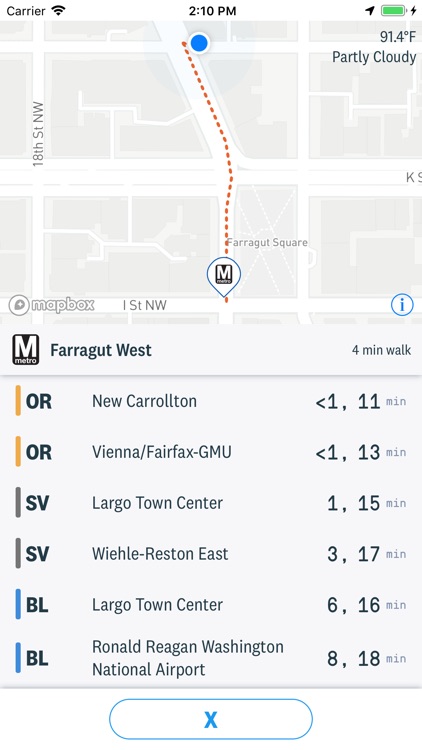Tap the 4 min walk label
The height and width of the screenshot is (750, 422).
[381, 350]
